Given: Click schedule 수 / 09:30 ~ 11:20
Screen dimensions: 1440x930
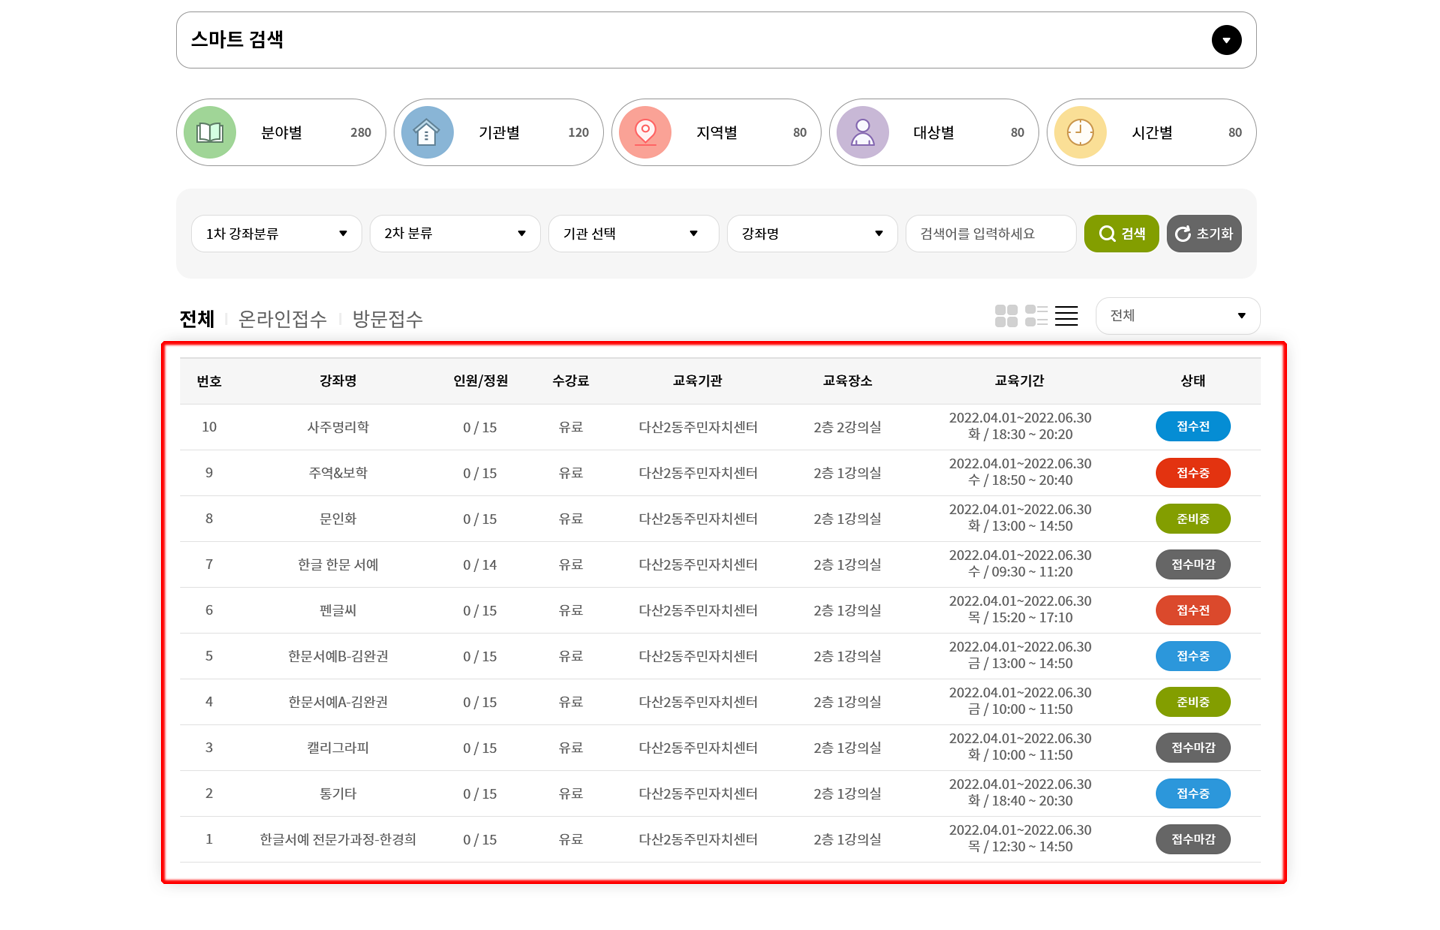Looking at the screenshot, I should point(1020,572).
